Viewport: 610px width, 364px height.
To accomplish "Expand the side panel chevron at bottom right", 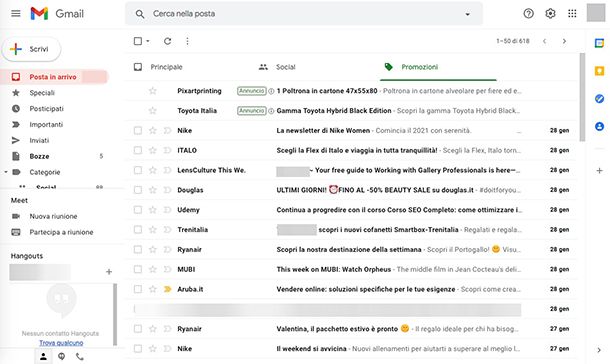I will coord(599,350).
